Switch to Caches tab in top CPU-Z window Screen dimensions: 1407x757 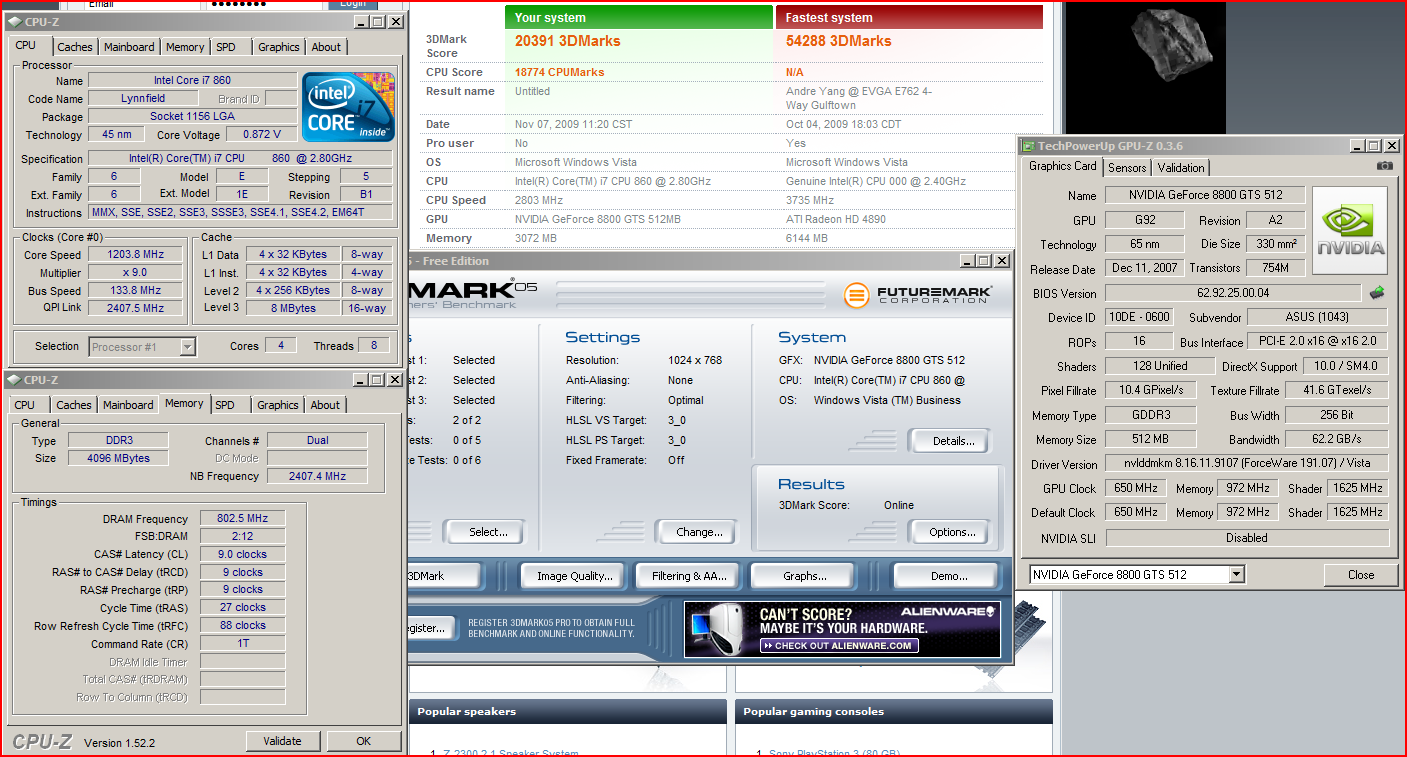pos(75,47)
